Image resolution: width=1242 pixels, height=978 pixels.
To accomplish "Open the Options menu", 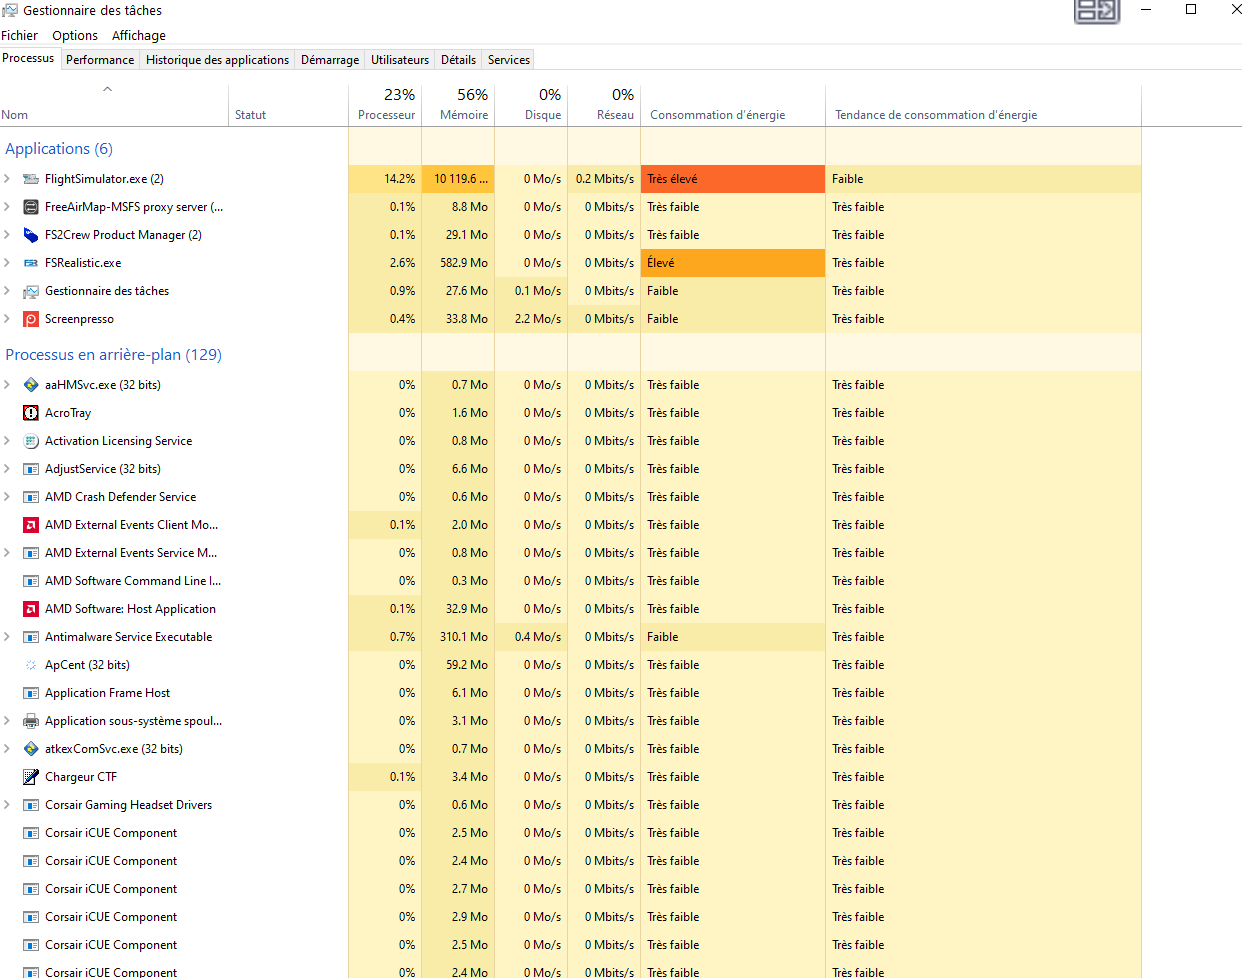I will [75, 35].
